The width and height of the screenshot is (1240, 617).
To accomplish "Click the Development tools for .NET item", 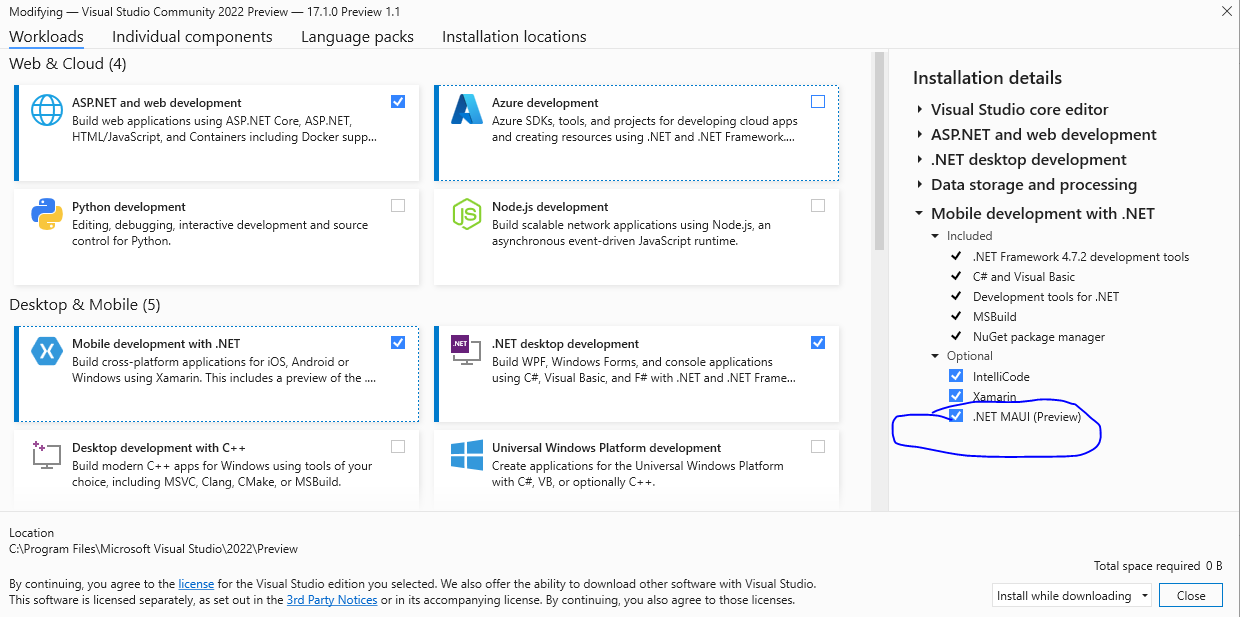I will click(1046, 297).
